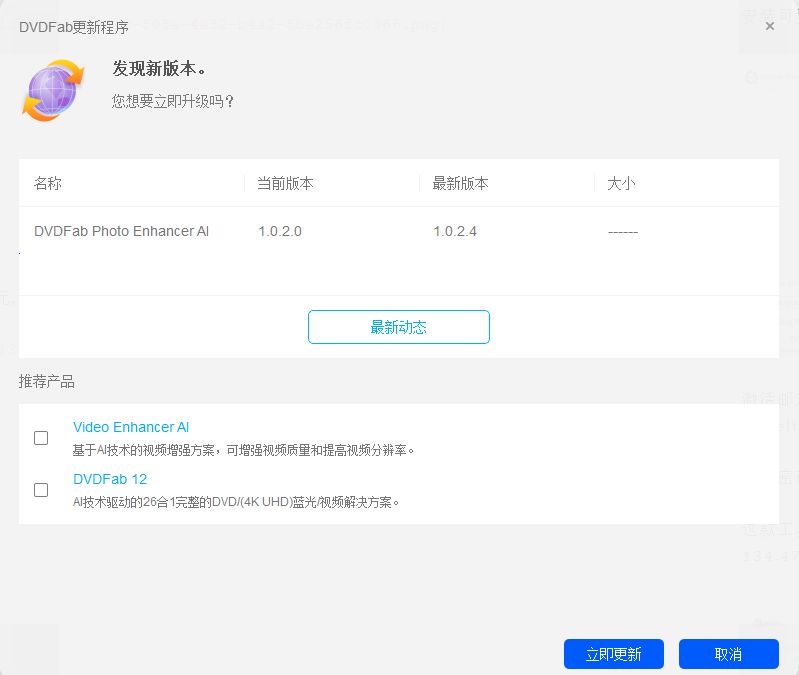Click the 您想要立即升级吗 prompt text
Screen dimensions: 799x675
pyautogui.click(x=173, y=101)
